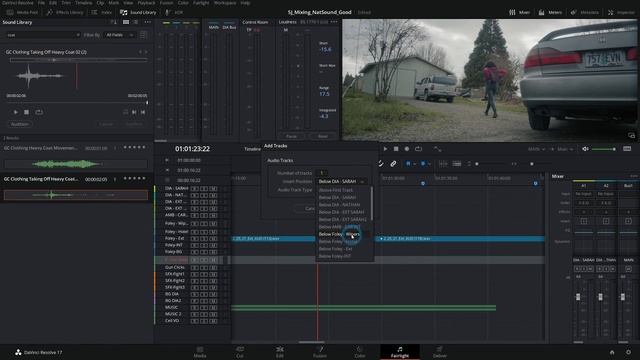This screenshot has width=640, height=360.
Task: Switch to the Color page tab
Action: pyautogui.click(x=360, y=352)
